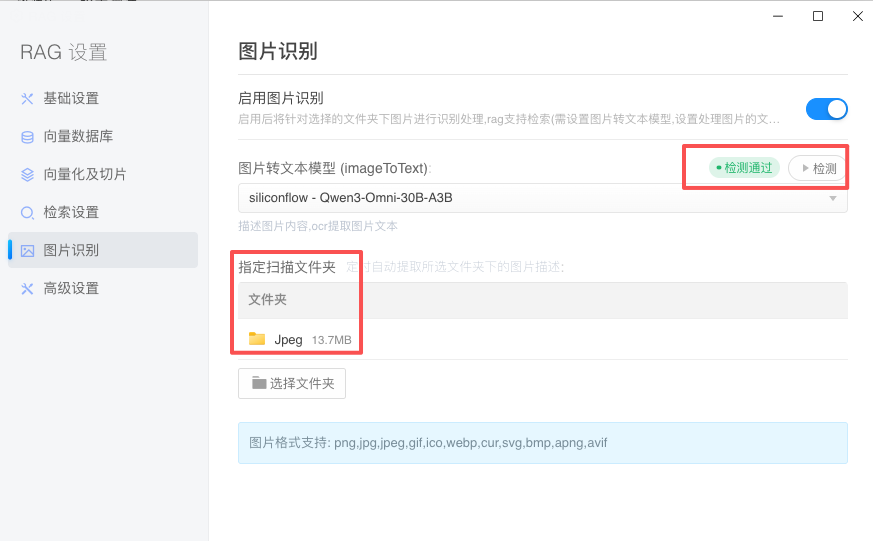Click the 图片识别 picture icon

(x=28, y=251)
